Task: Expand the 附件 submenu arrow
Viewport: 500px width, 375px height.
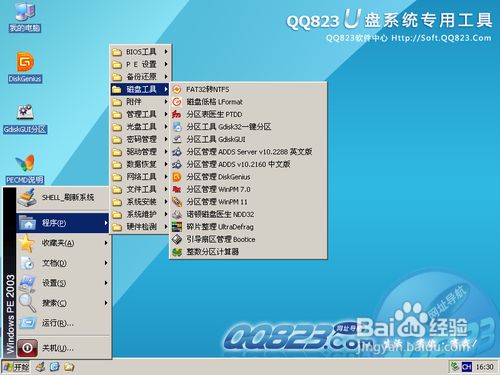Action: coord(166,102)
